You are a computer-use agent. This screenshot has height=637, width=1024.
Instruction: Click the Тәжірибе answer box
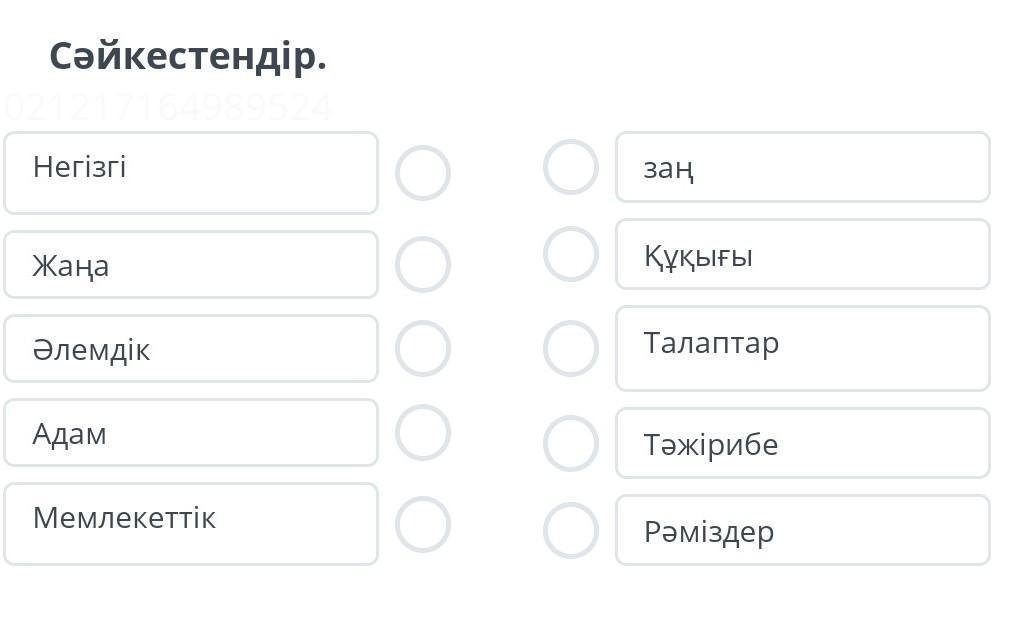(x=803, y=443)
